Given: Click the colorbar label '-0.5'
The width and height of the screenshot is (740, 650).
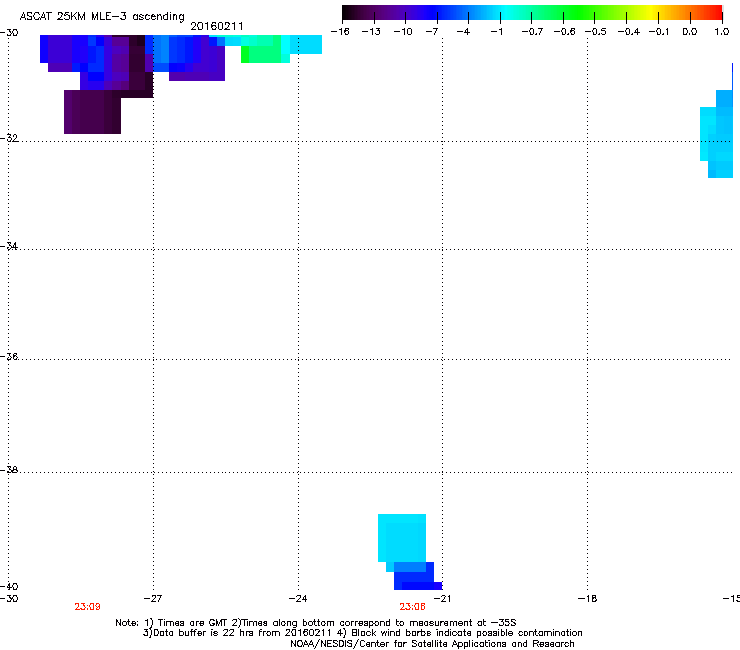Looking at the screenshot, I should [x=596, y=32].
